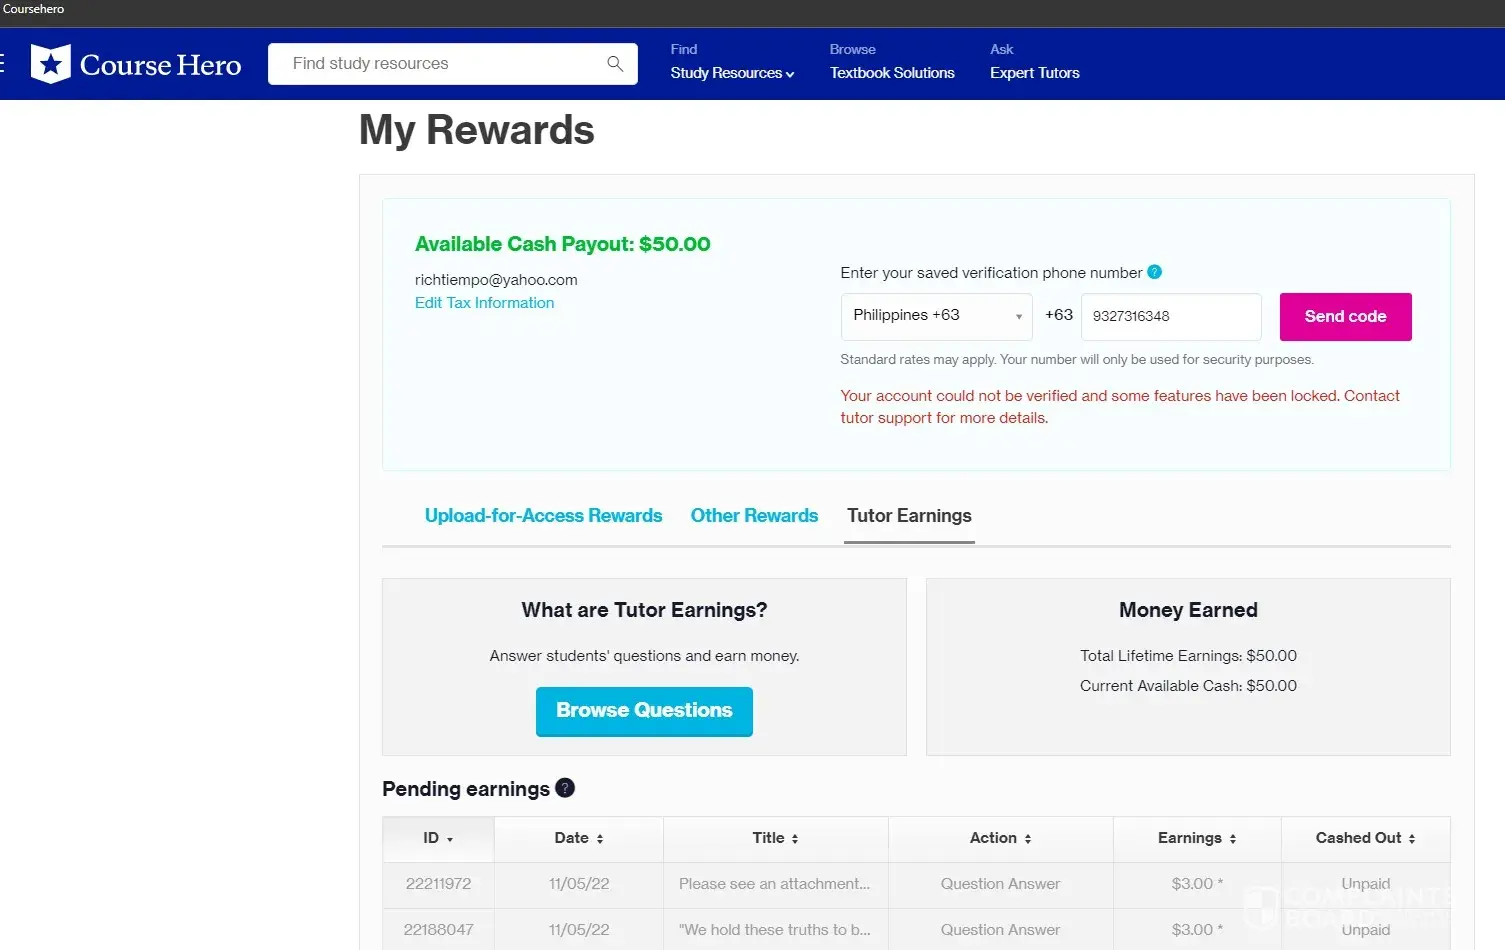Click the Edit Tax Information link

(x=484, y=303)
